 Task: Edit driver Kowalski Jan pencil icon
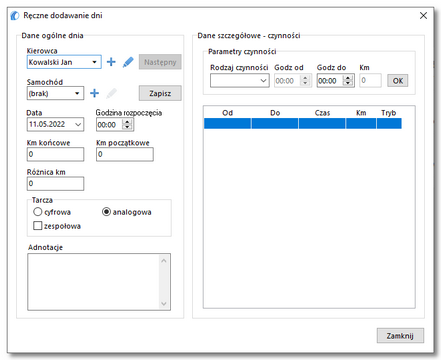pyautogui.click(x=128, y=62)
